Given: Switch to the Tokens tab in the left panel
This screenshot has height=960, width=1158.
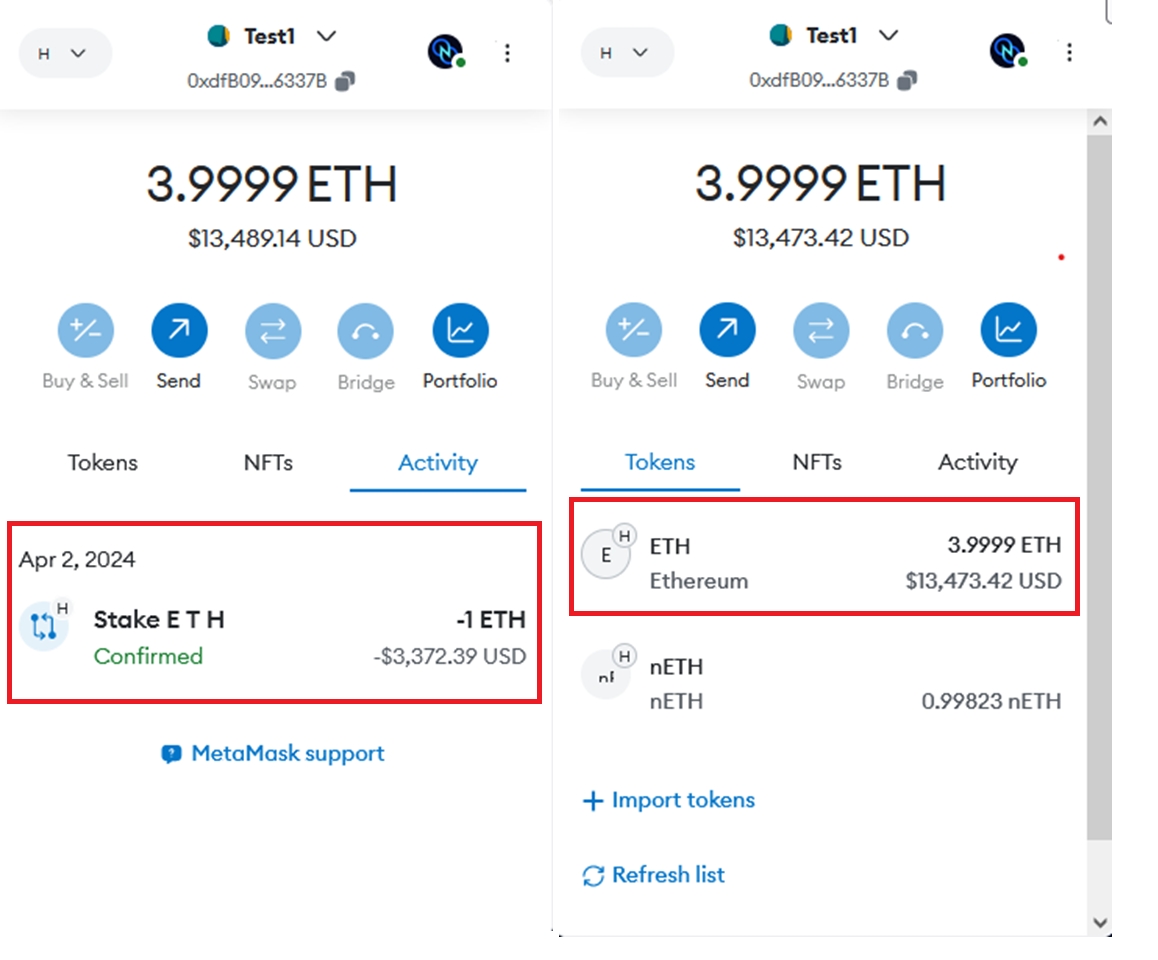Looking at the screenshot, I should [102, 463].
